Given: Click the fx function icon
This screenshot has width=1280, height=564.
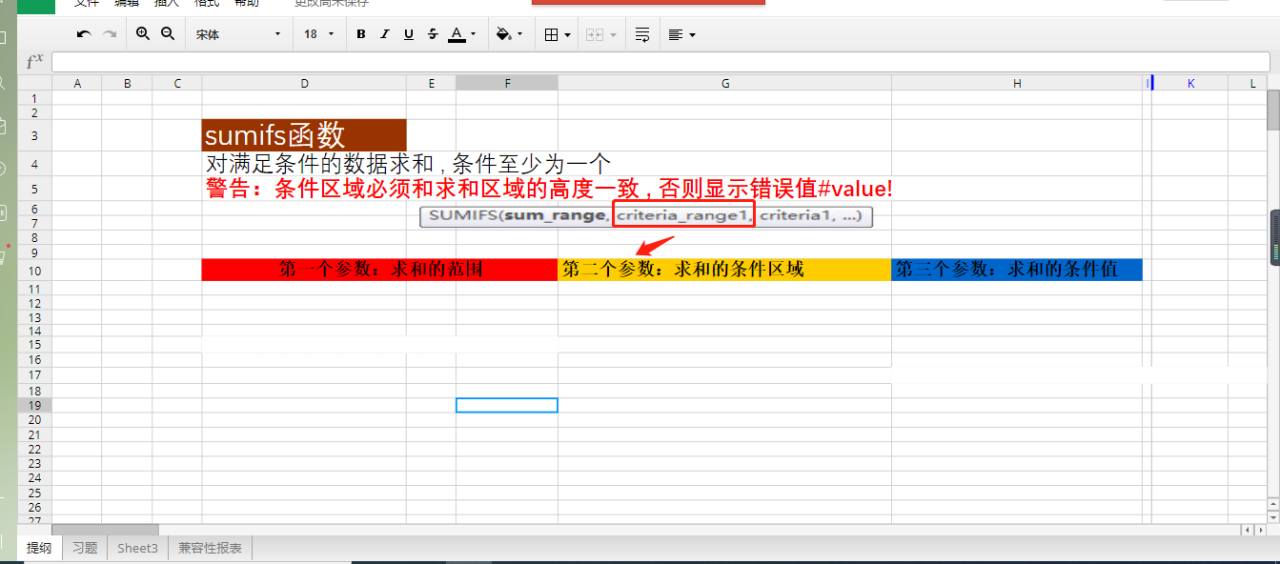Looking at the screenshot, I should (35, 62).
